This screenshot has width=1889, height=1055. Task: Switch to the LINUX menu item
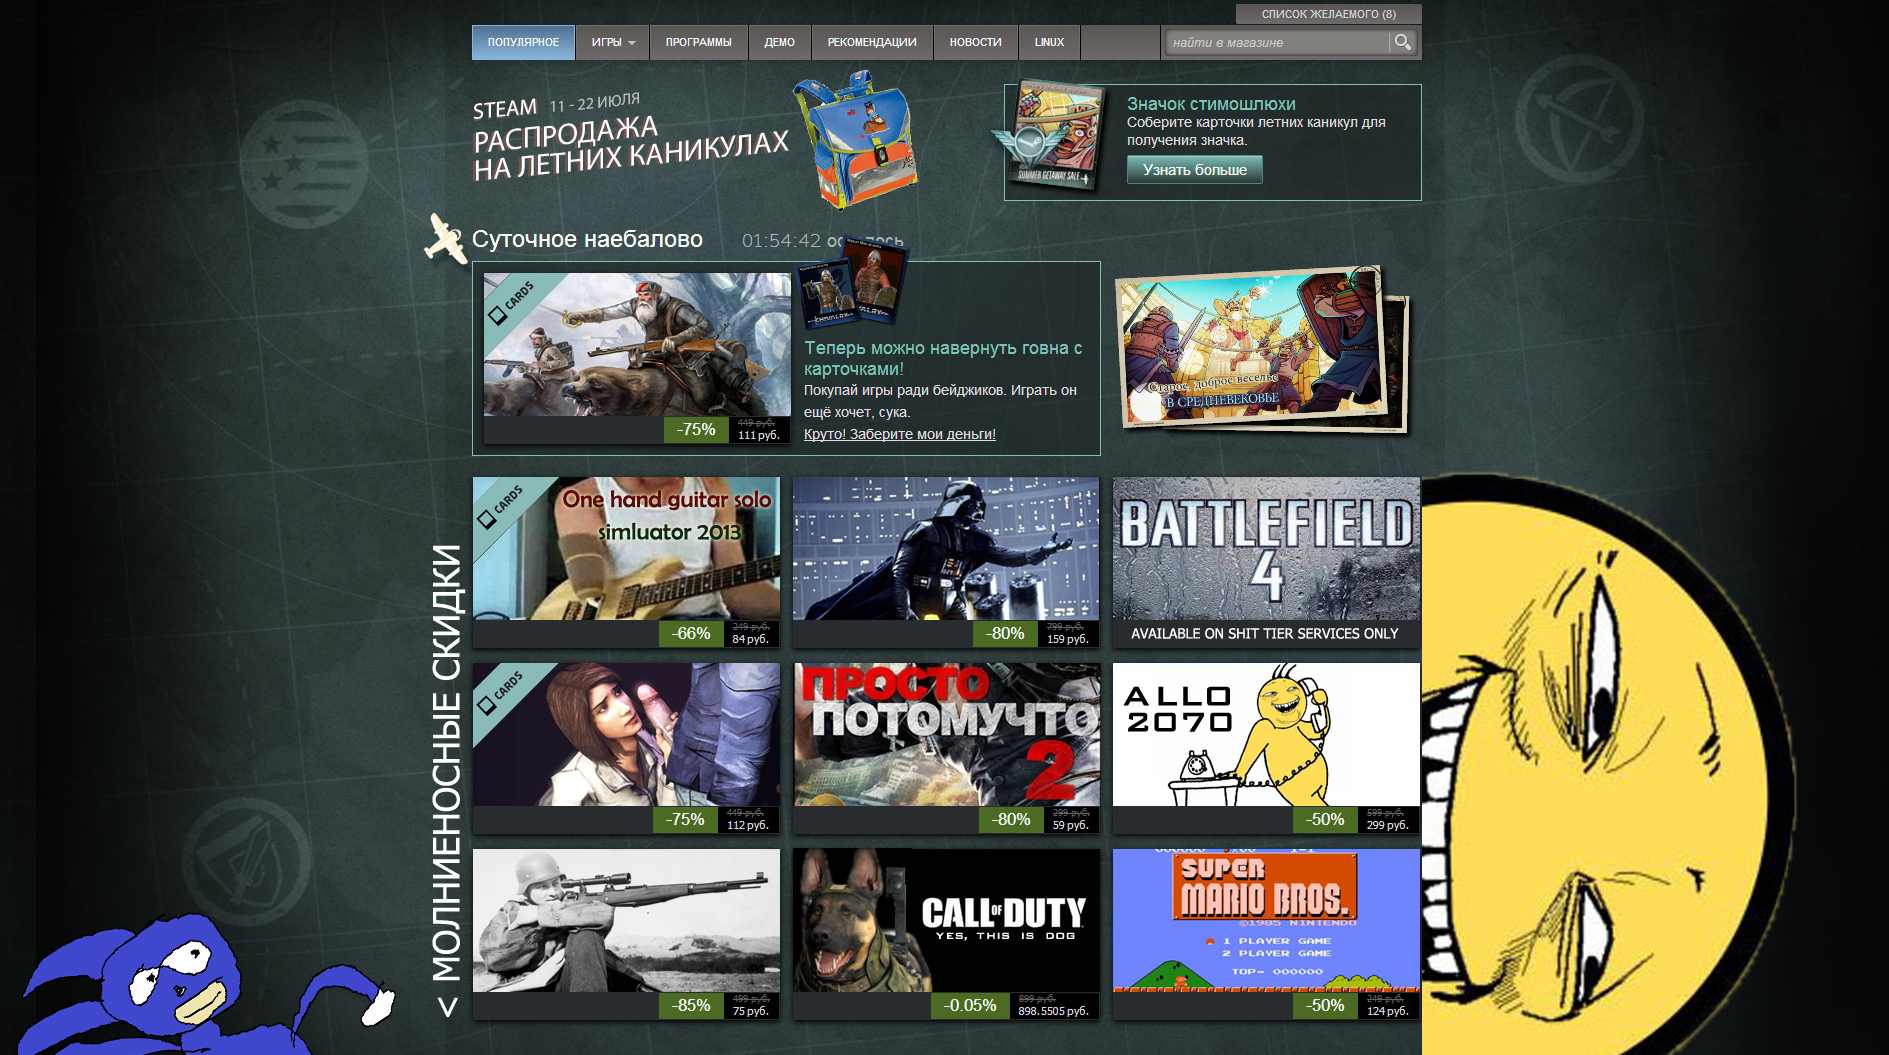1049,42
